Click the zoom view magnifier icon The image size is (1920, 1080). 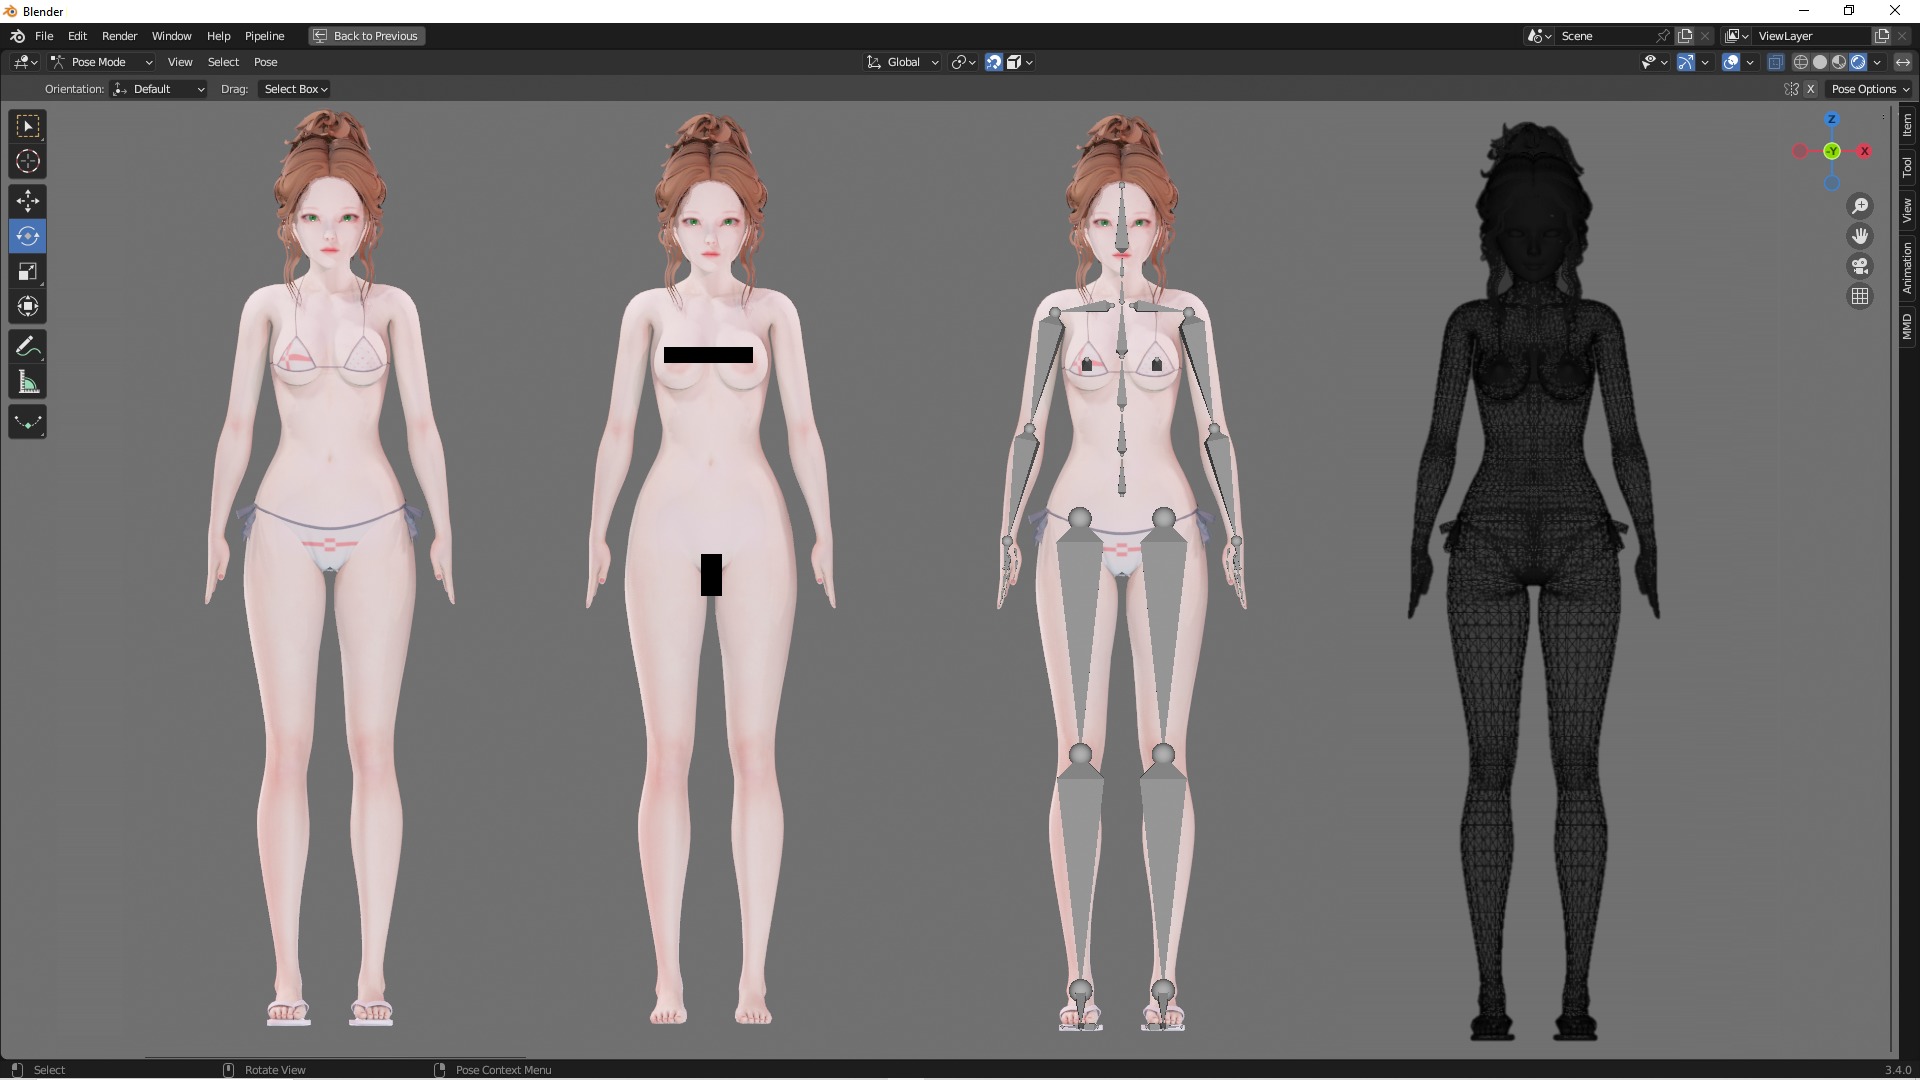(x=1860, y=206)
